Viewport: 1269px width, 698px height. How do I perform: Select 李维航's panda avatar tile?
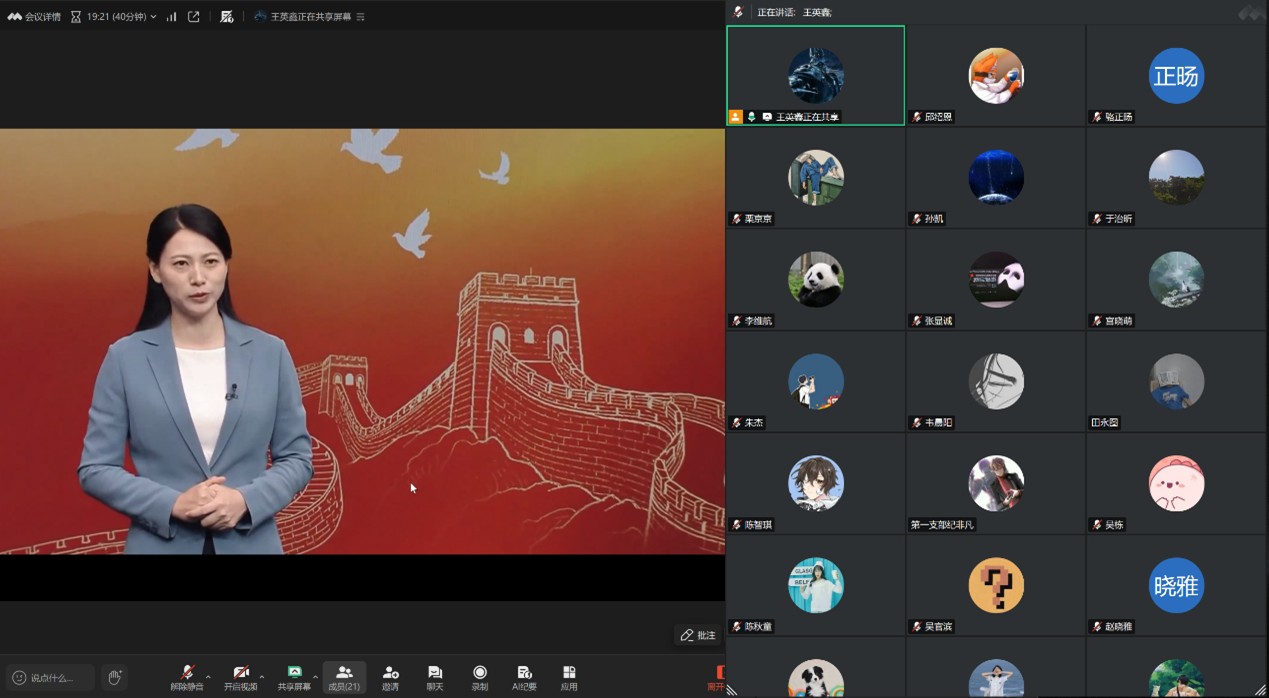pyautogui.click(x=815, y=279)
